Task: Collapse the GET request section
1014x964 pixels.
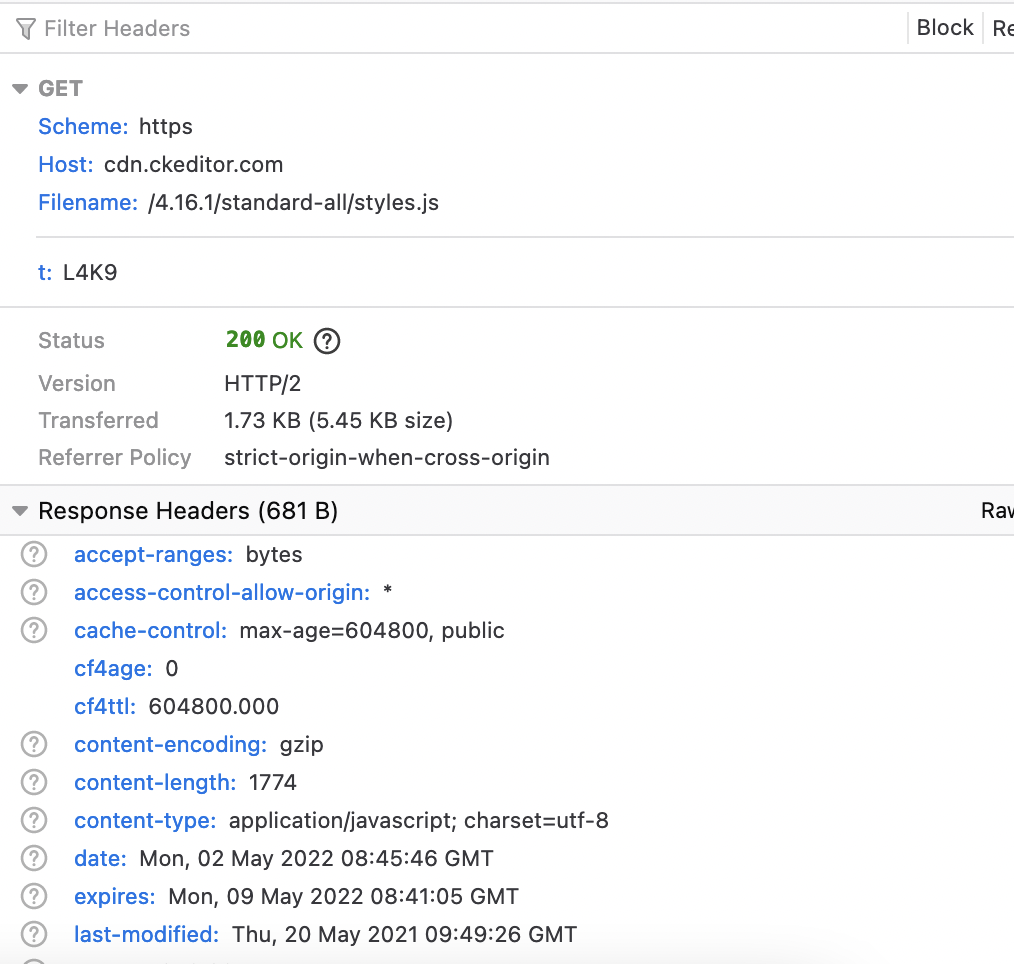Action: point(19,88)
